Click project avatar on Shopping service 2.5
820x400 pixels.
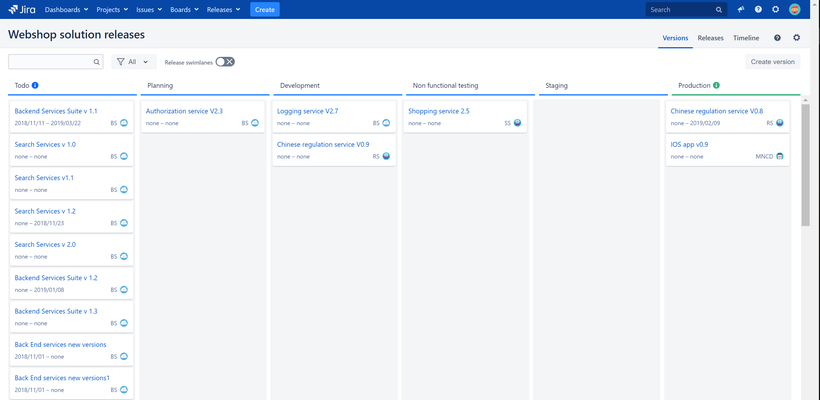(x=517, y=123)
